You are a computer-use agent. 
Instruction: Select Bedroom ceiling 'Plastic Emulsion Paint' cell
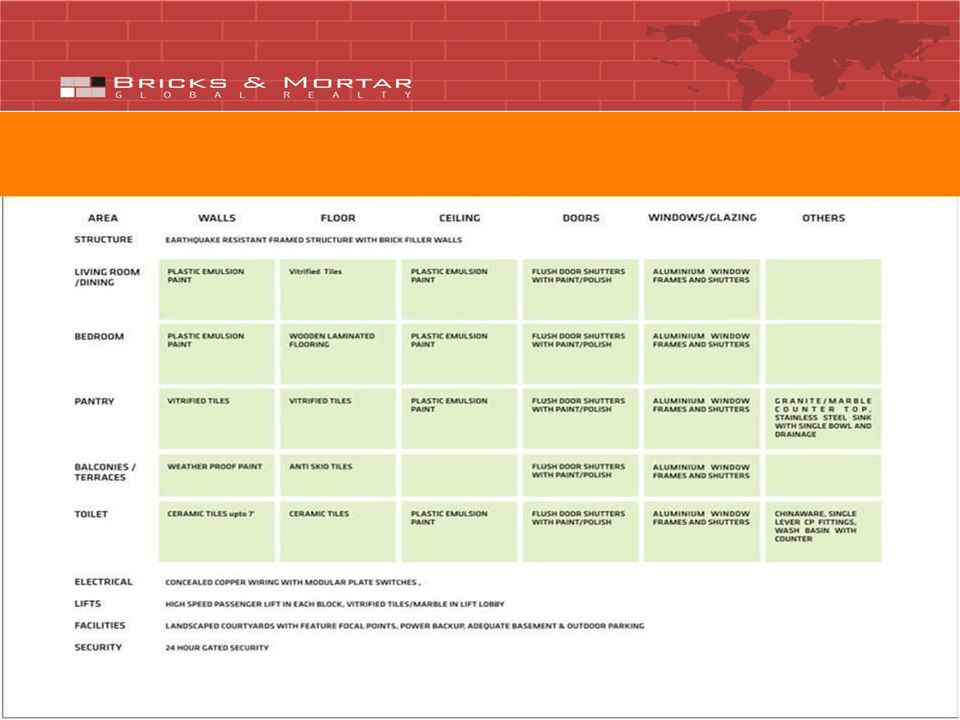(x=459, y=354)
